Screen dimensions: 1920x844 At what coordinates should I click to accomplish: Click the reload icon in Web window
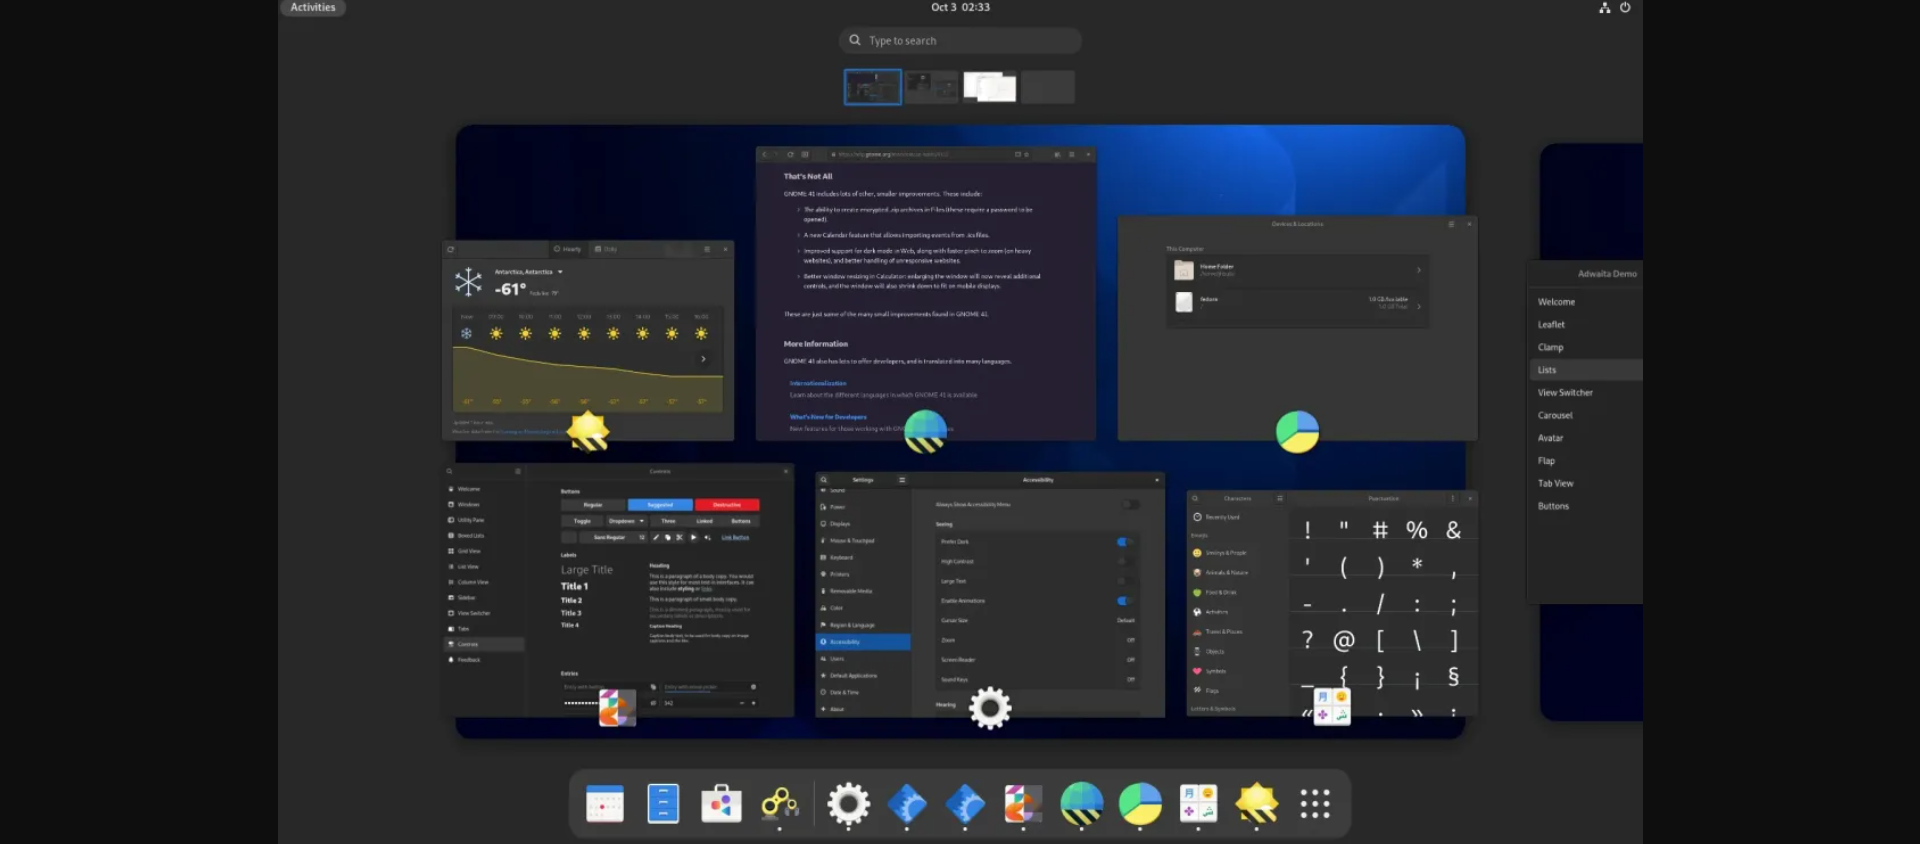(x=790, y=155)
